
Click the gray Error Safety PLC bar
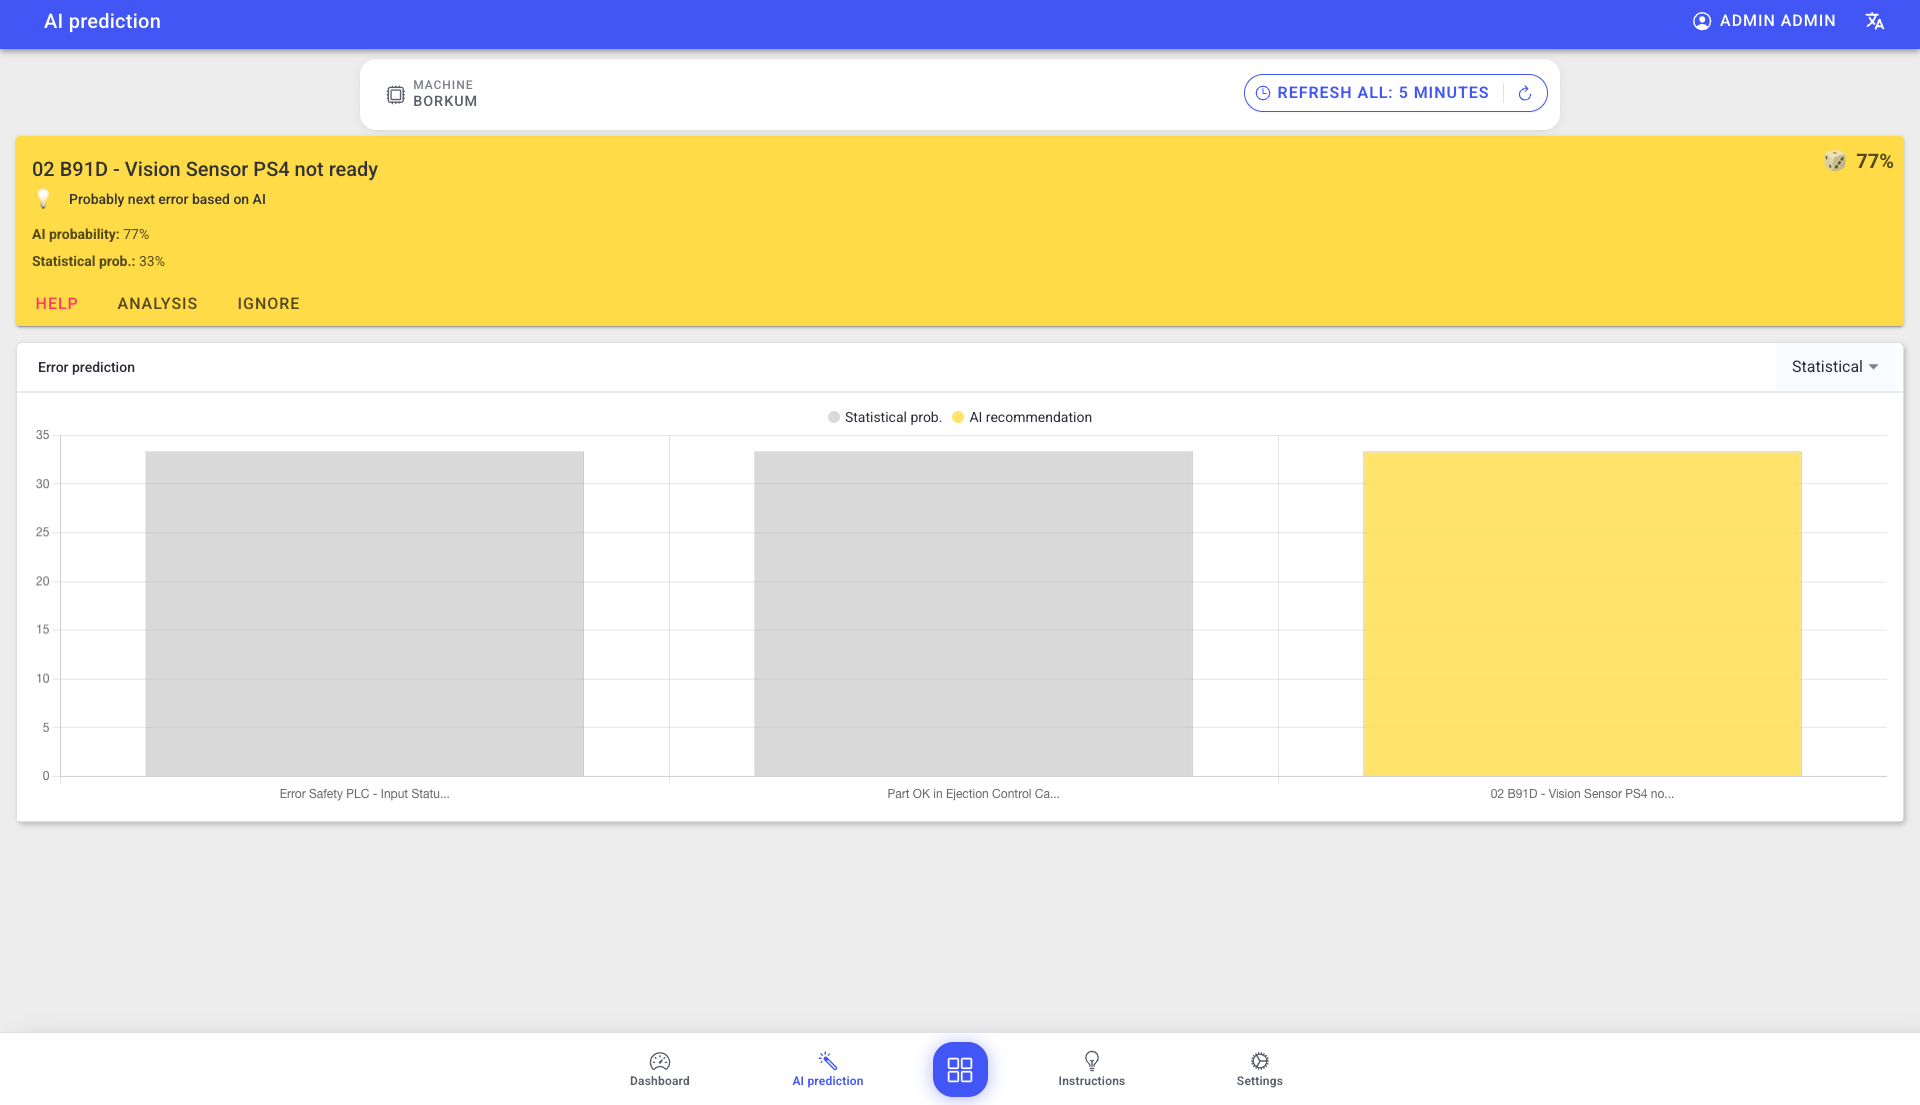click(365, 614)
